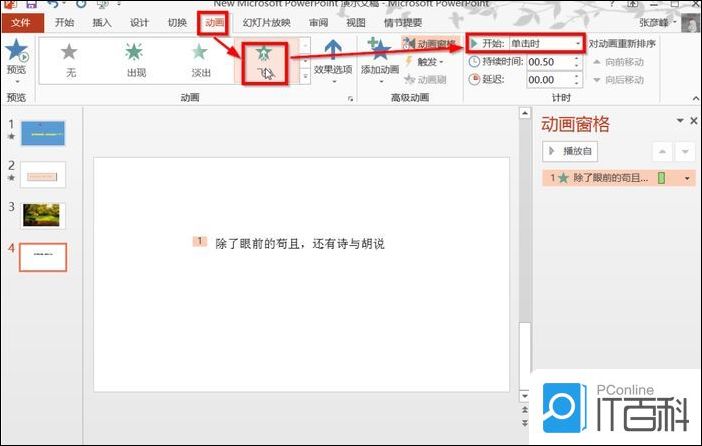Move animation down in the animation pane

(x=685, y=151)
